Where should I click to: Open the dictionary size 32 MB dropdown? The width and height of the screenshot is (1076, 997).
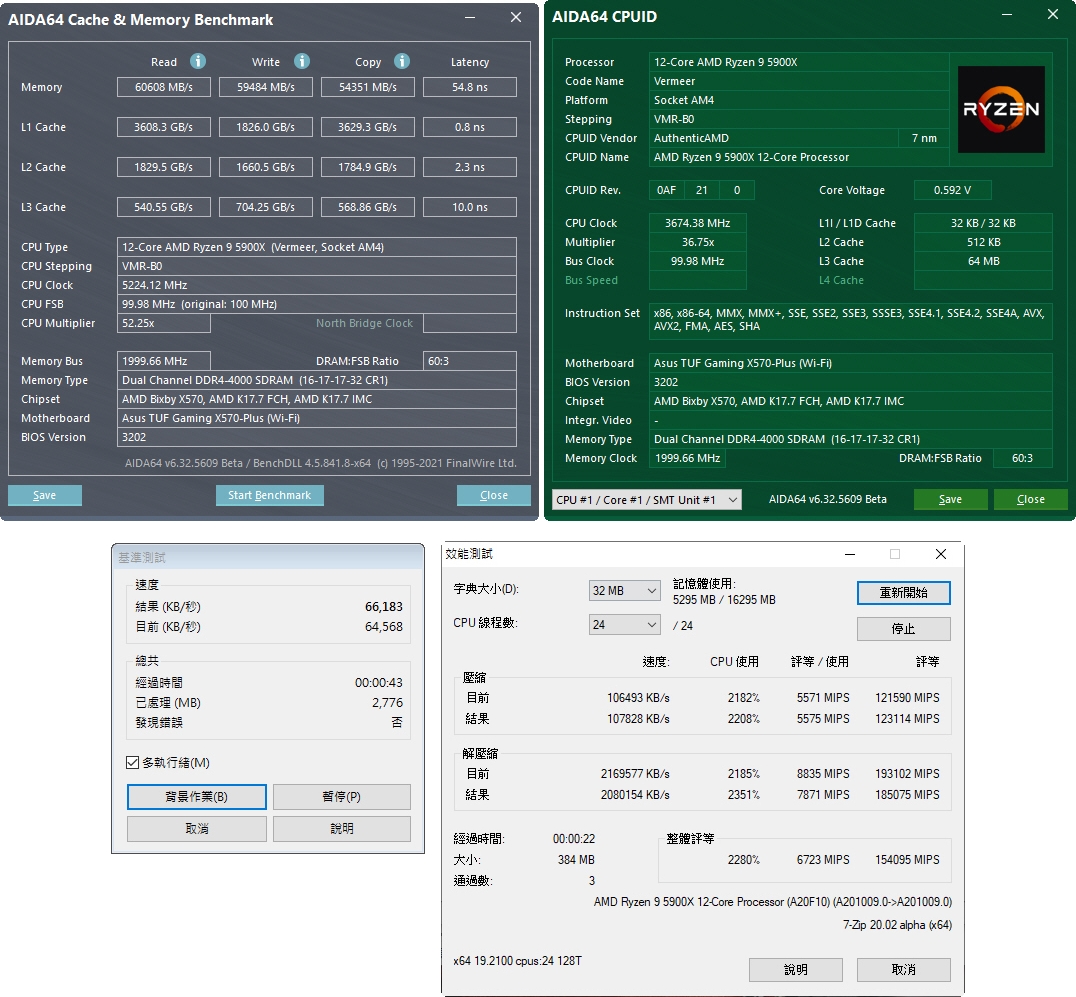tap(624, 590)
